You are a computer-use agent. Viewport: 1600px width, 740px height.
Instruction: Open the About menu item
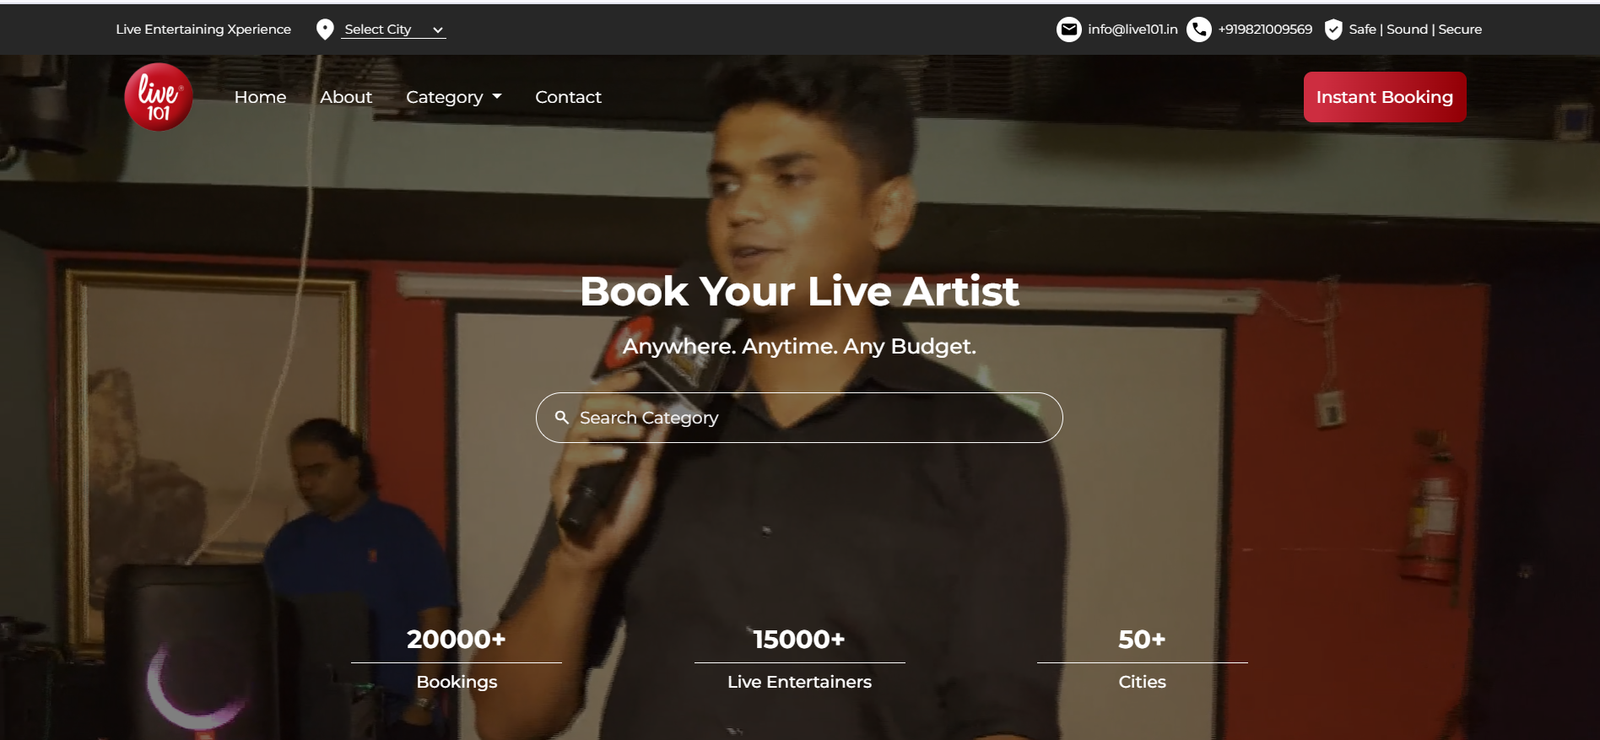tap(346, 97)
